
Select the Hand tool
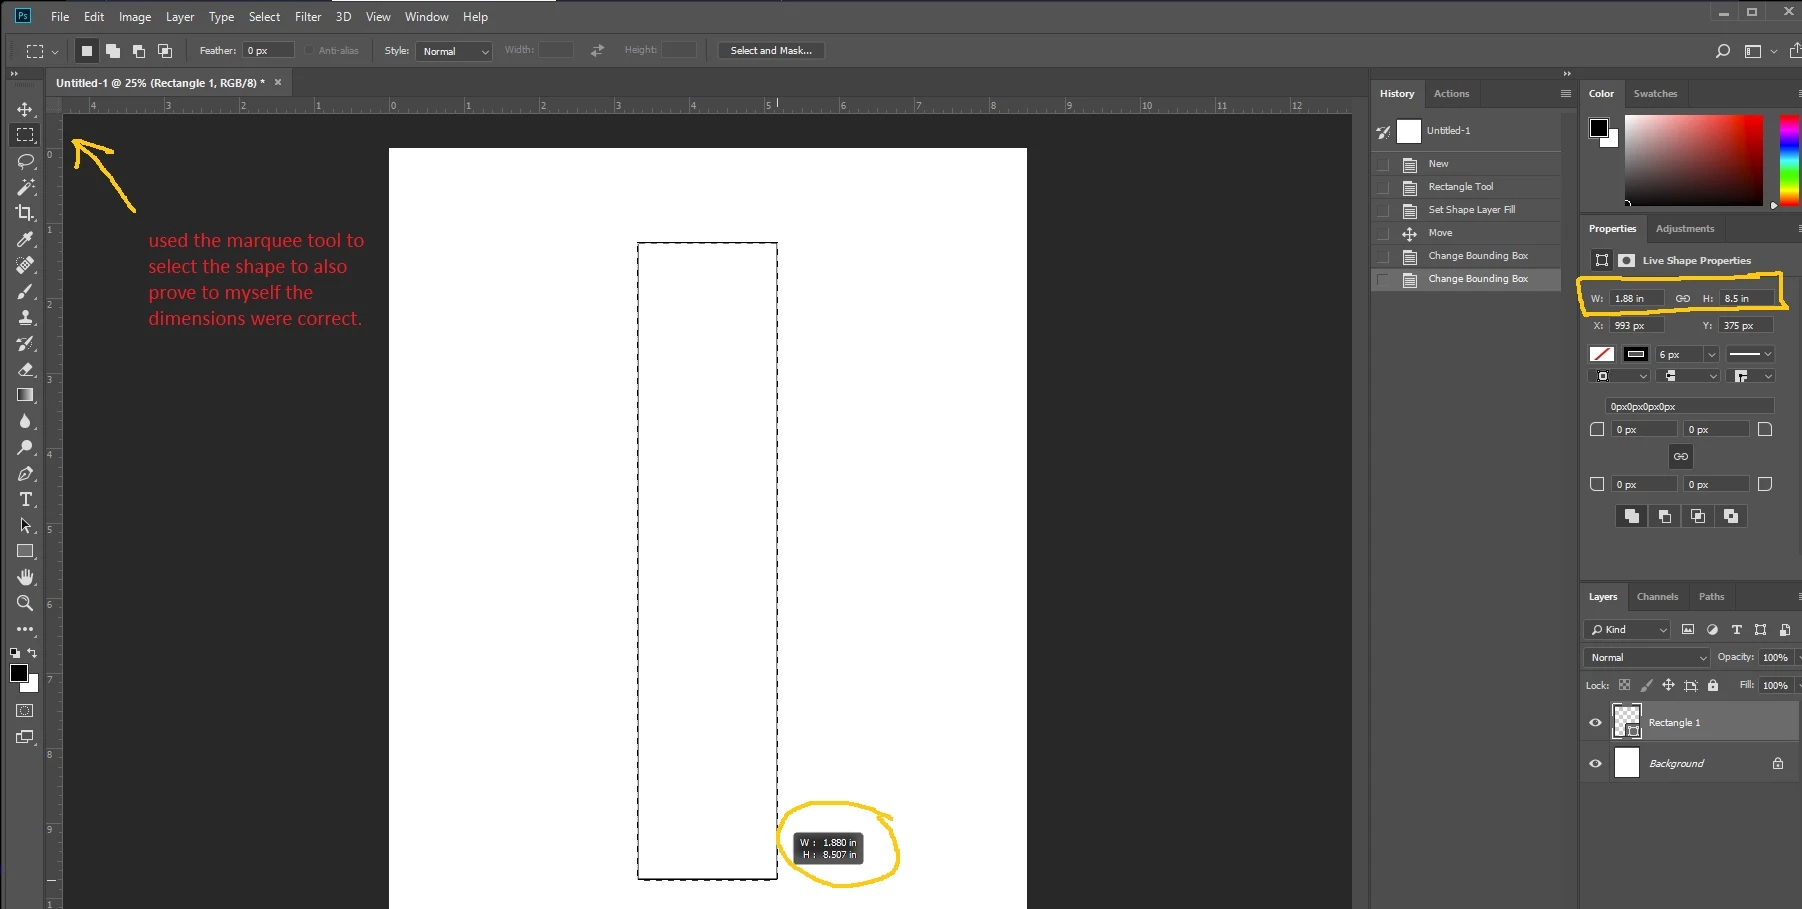tap(25, 577)
